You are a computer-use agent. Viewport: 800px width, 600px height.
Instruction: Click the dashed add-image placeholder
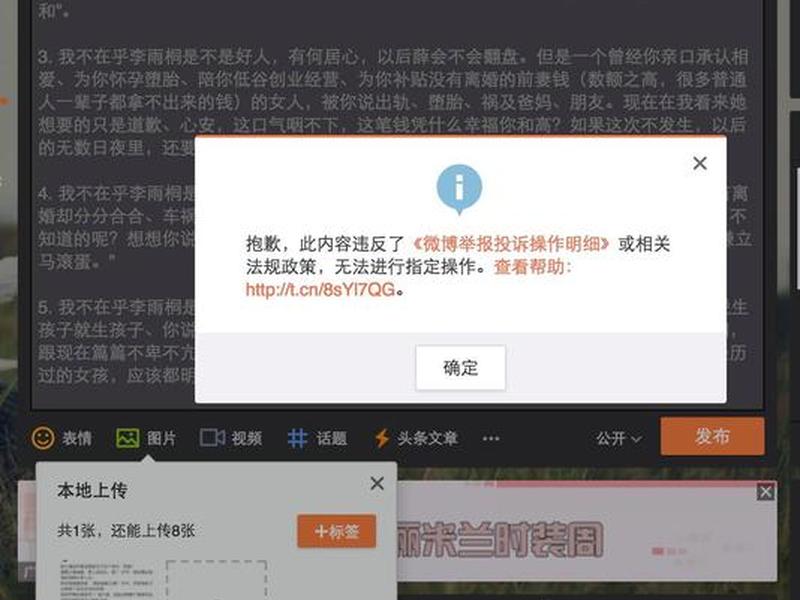(x=217, y=580)
